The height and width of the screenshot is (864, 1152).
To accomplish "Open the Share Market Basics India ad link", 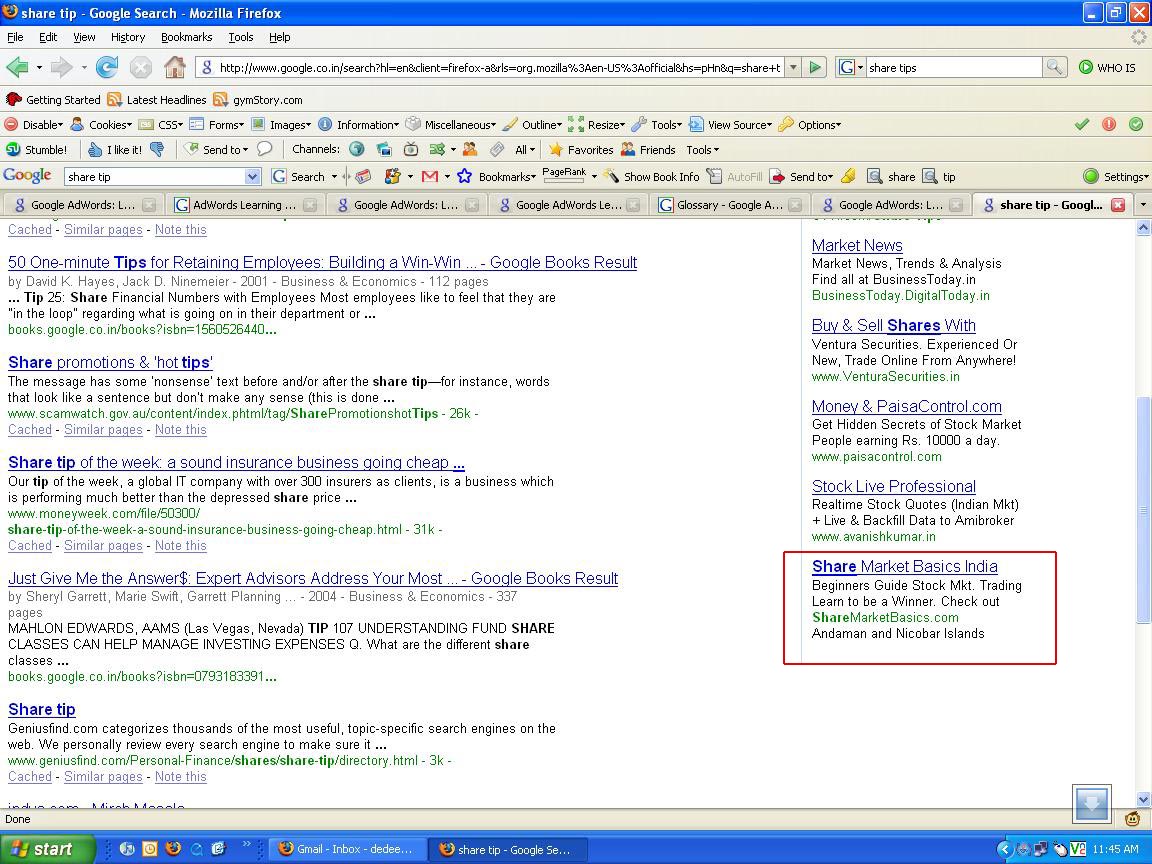I will [904, 566].
